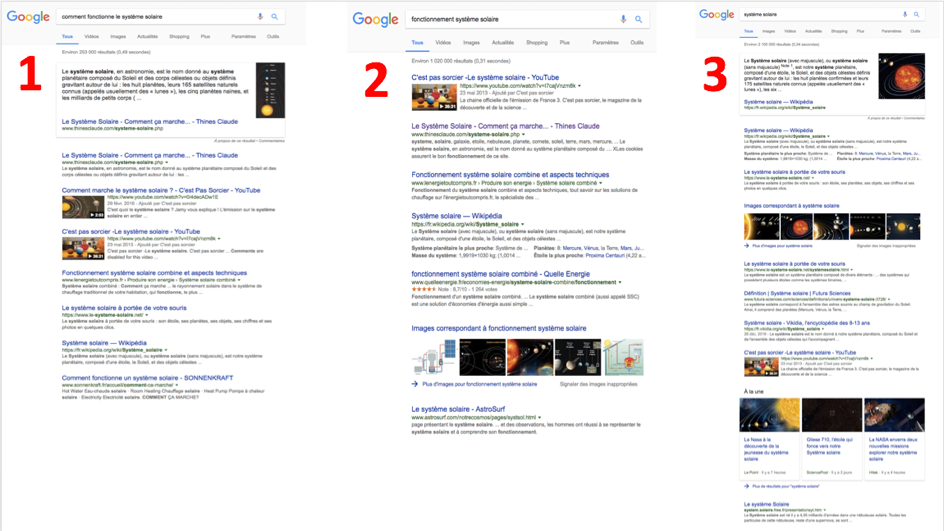Click the Google logo in panel 1
The width and height of the screenshot is (944, 531).
pos(28,17)
